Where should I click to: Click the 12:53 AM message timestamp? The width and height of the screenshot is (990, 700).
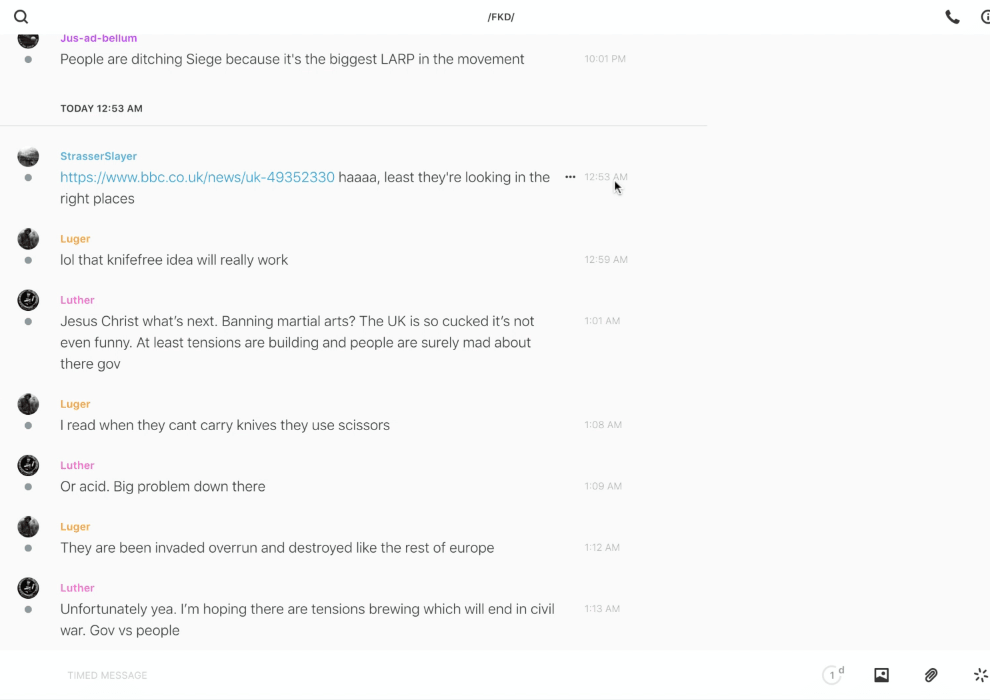click(605, 177)
